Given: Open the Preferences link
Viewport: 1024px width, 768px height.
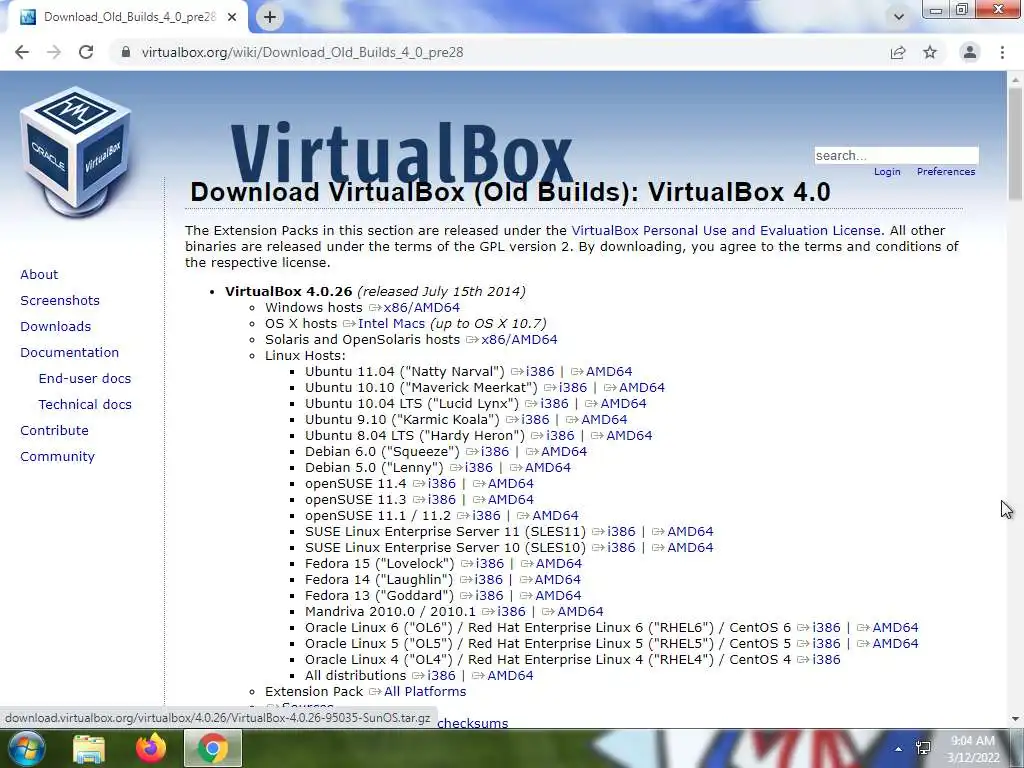Looking at the screenshot, I should [x=946, y=172].
